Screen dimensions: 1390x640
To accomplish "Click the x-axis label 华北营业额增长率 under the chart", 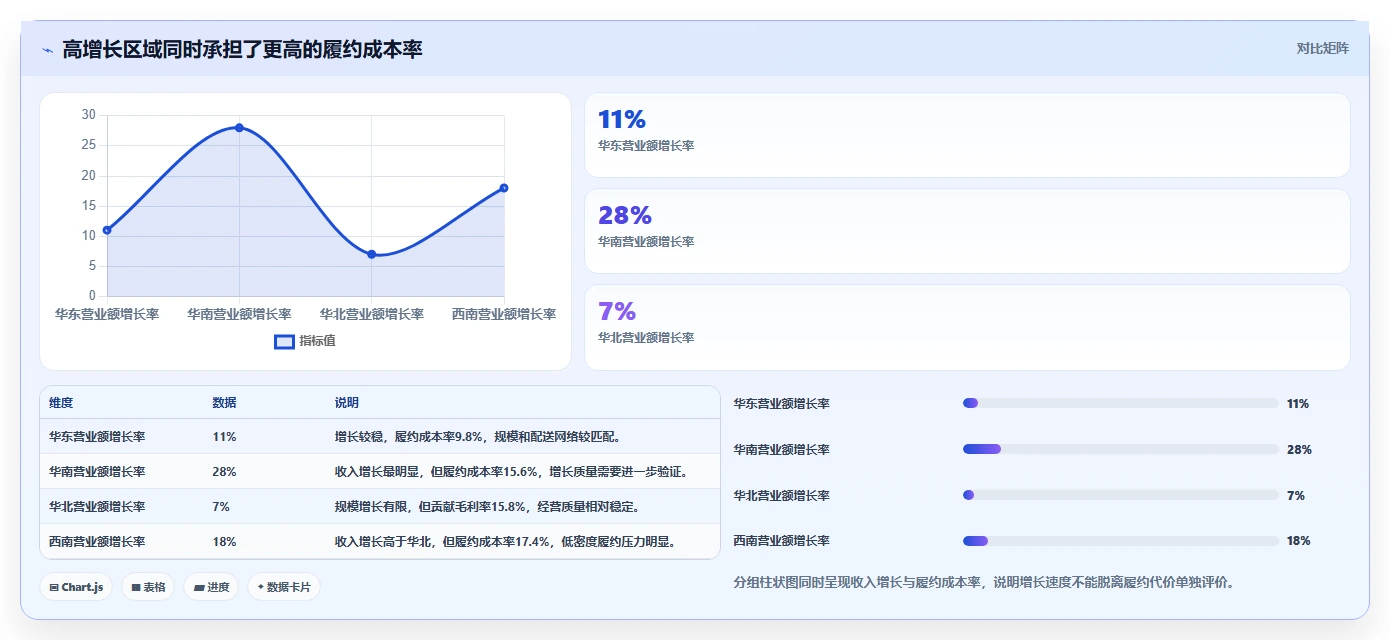I will (371, 314).
